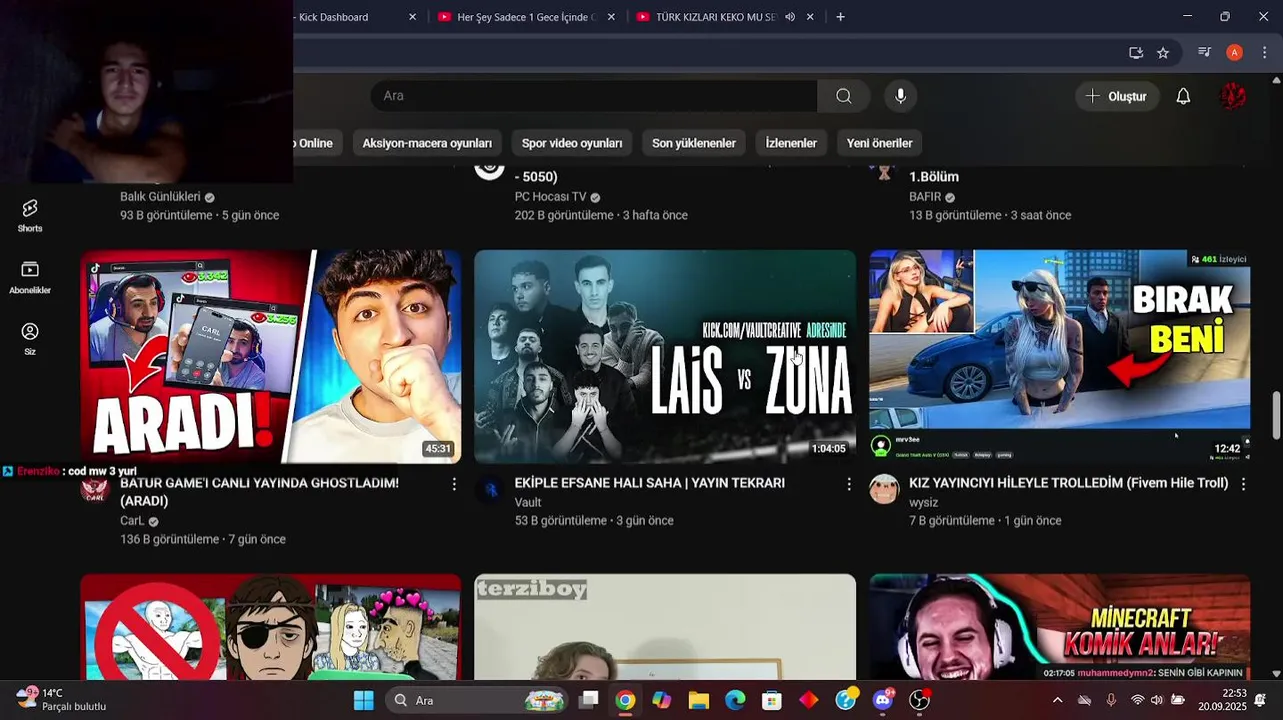Open the Windows taskbar Ara search box
1283x720 pixels.
click(x=477, y=700)
